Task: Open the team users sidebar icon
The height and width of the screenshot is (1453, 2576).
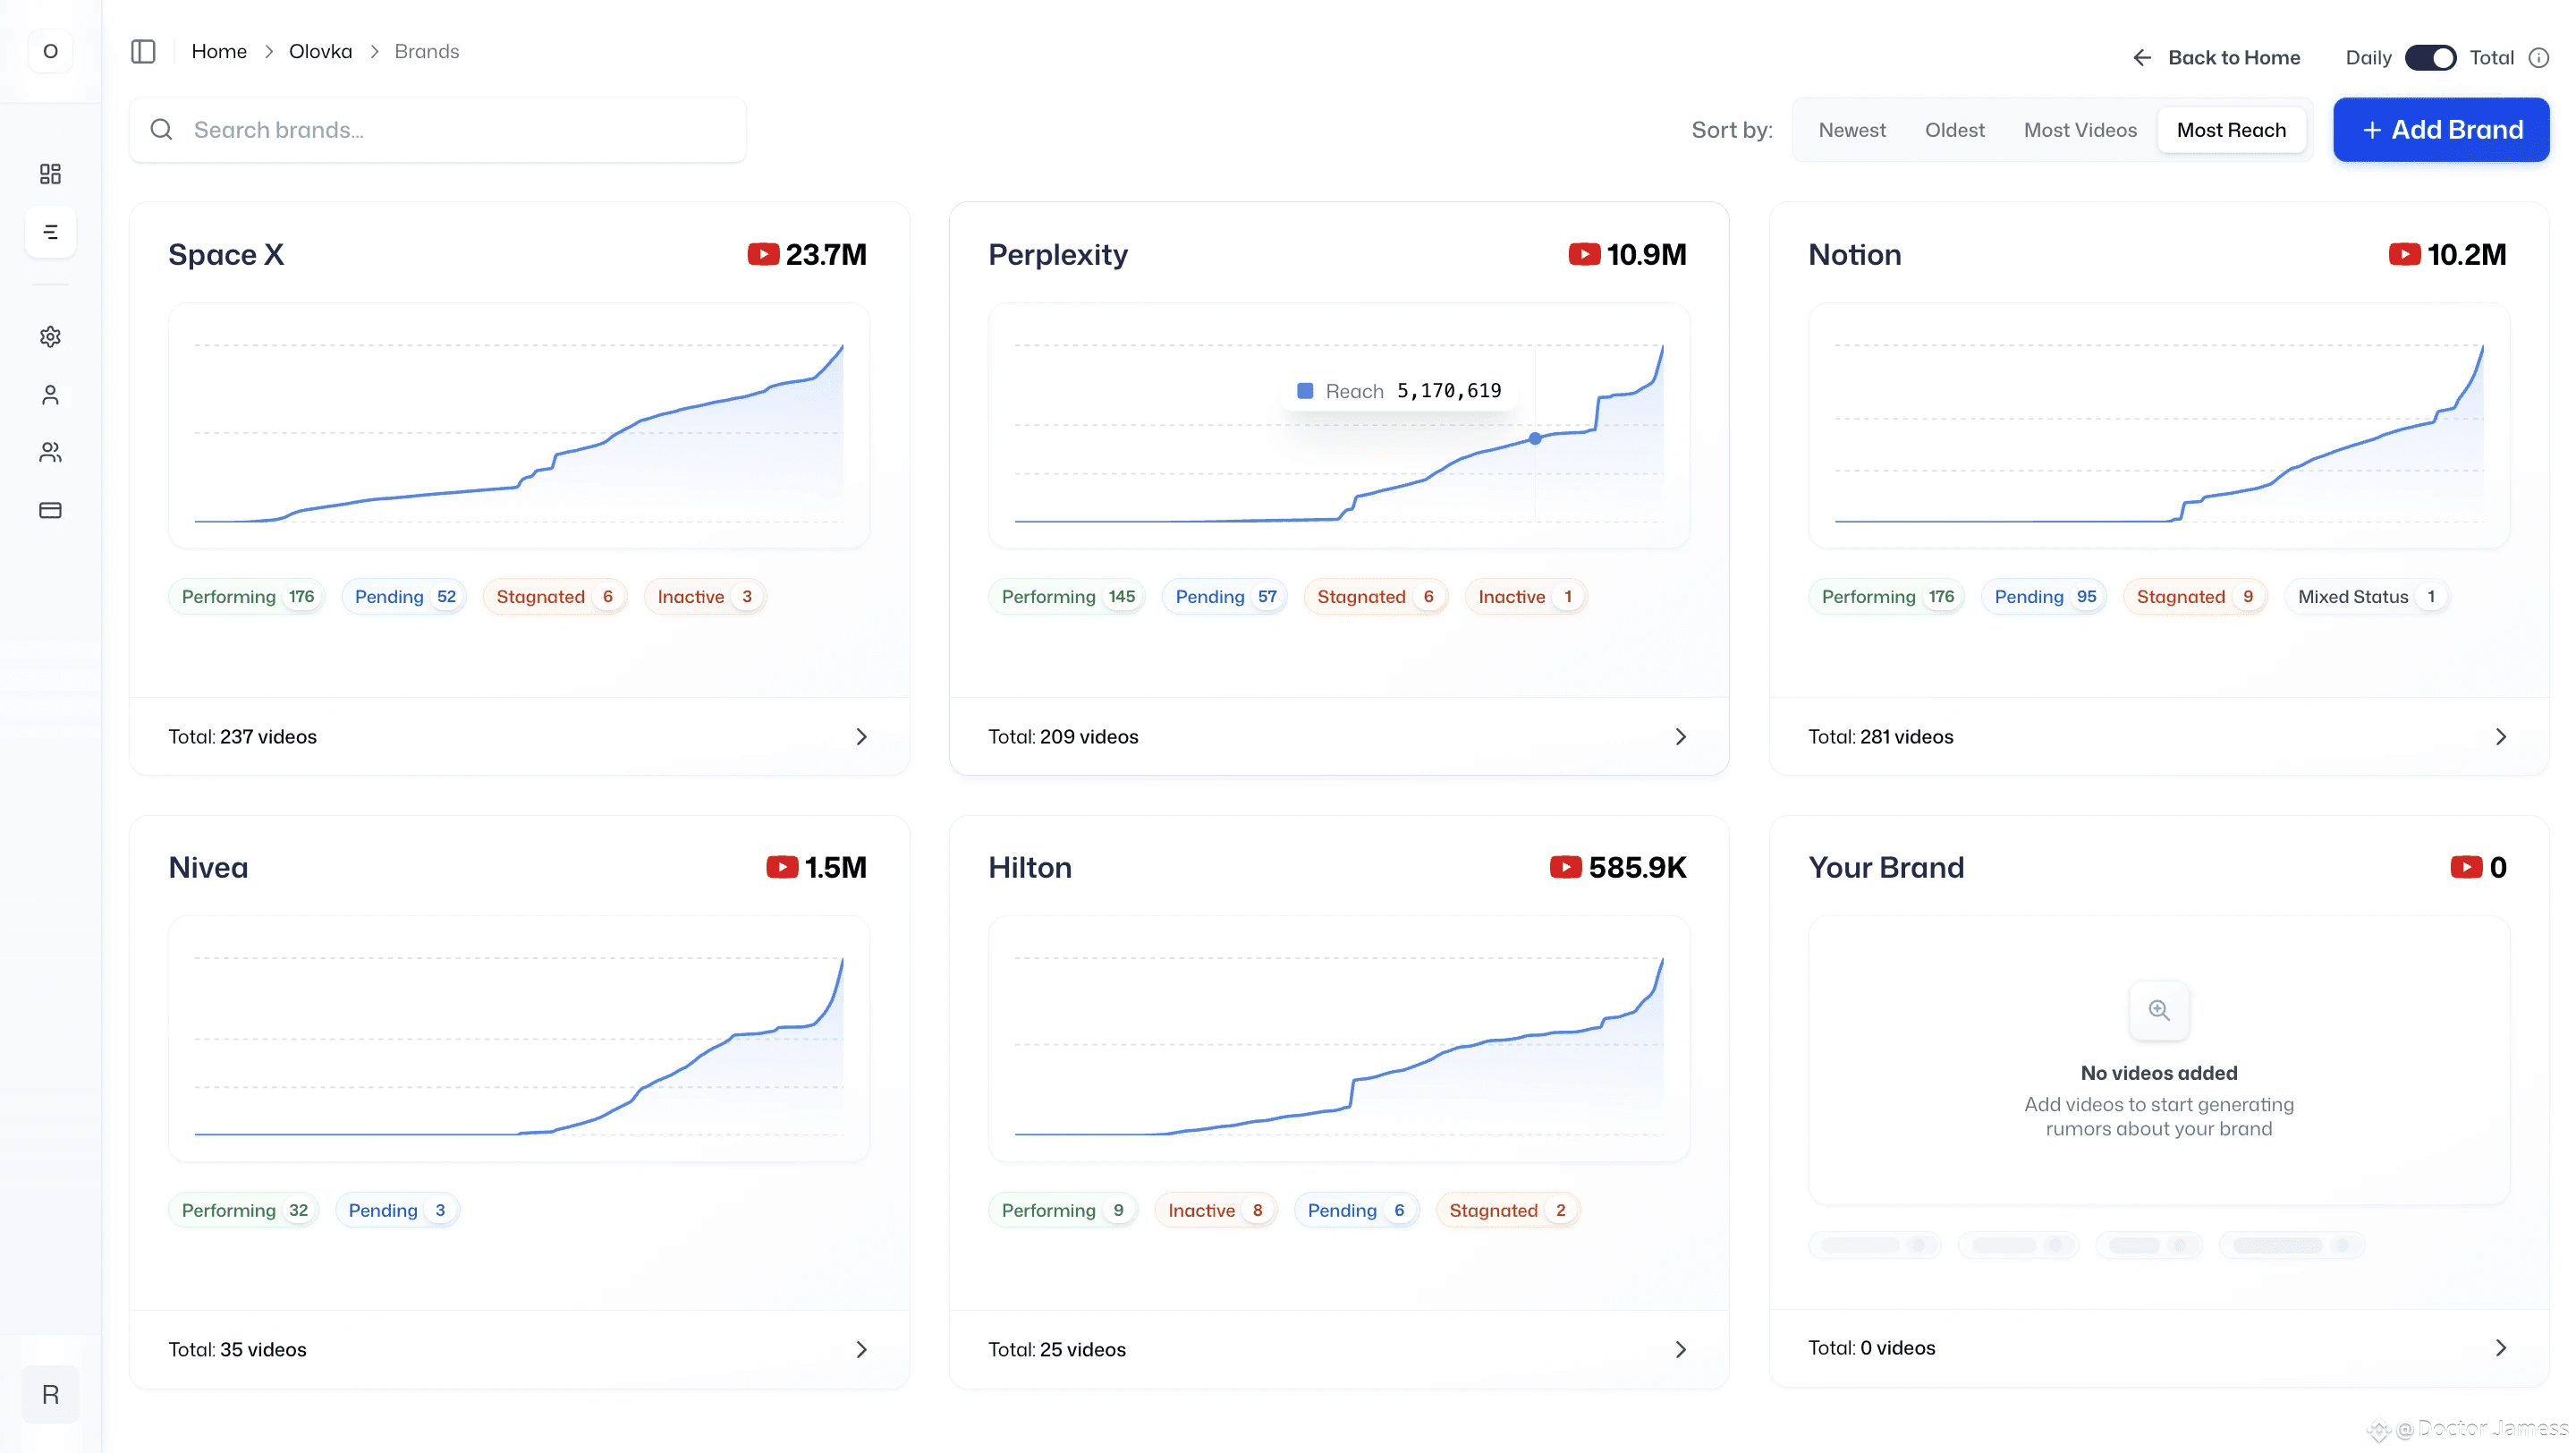Action: pos(50,453)
